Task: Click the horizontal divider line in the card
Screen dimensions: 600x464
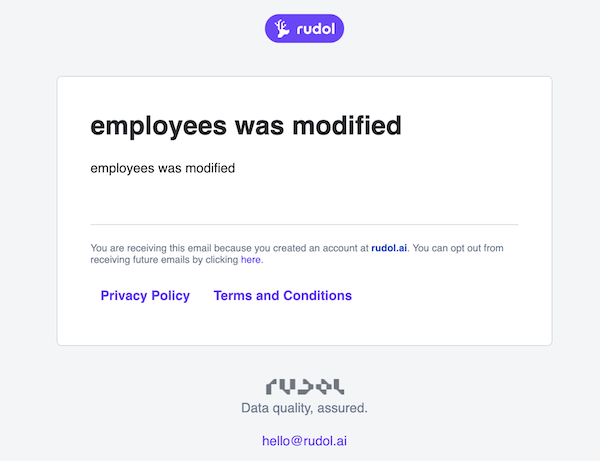Action: coord(304,225)
